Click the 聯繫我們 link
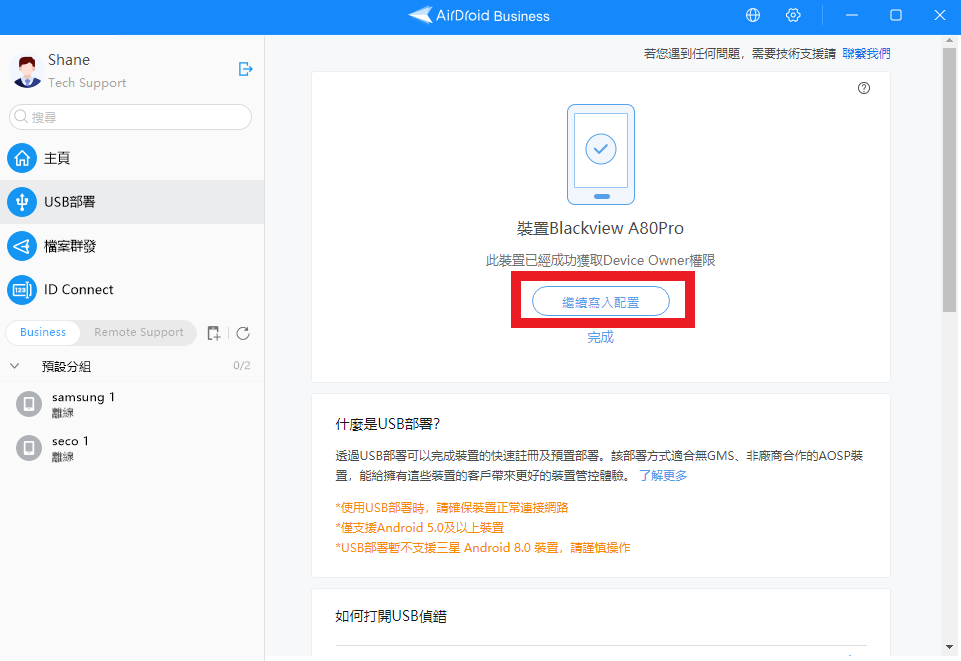 click(866, 54)
